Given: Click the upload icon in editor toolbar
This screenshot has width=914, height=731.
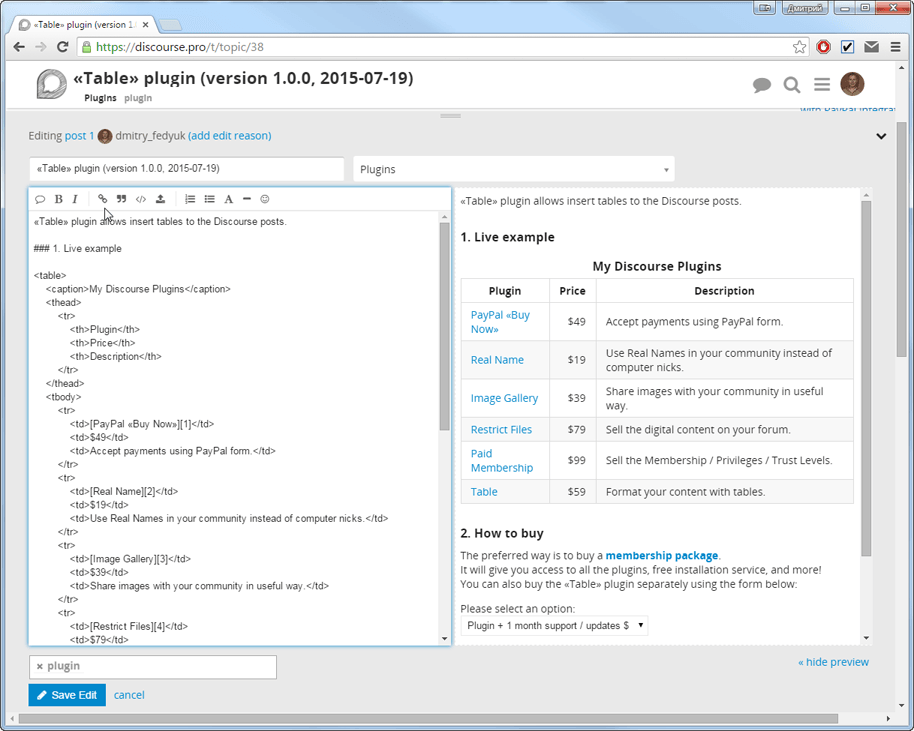Looking at the screenshot, I should point(160,199).
